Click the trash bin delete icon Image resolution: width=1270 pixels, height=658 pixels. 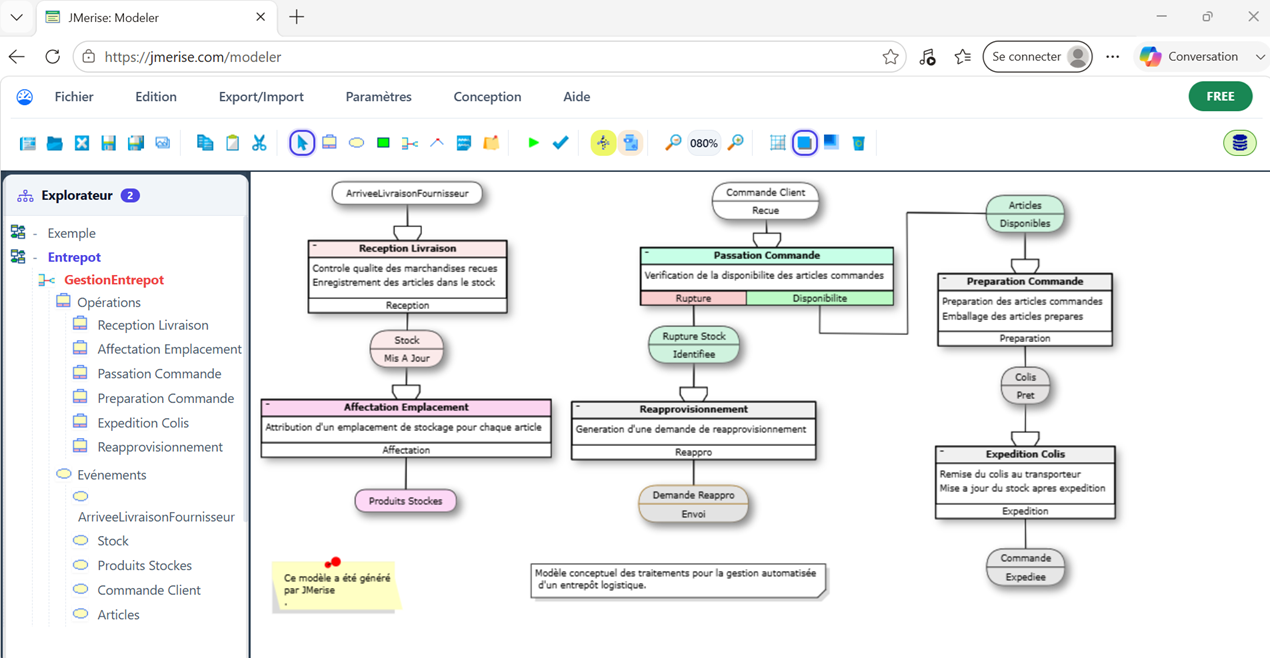coord(858,143)
